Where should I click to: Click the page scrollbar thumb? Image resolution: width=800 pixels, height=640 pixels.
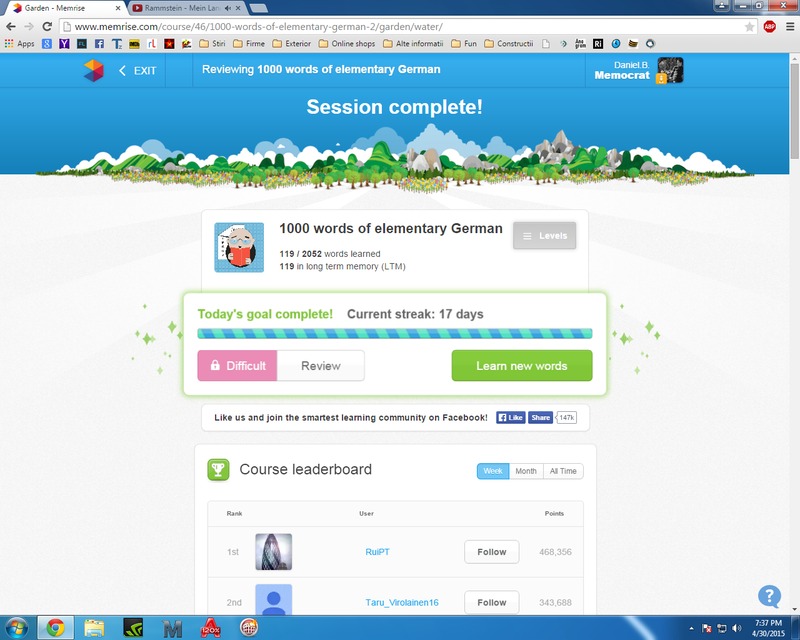[795, 110]
